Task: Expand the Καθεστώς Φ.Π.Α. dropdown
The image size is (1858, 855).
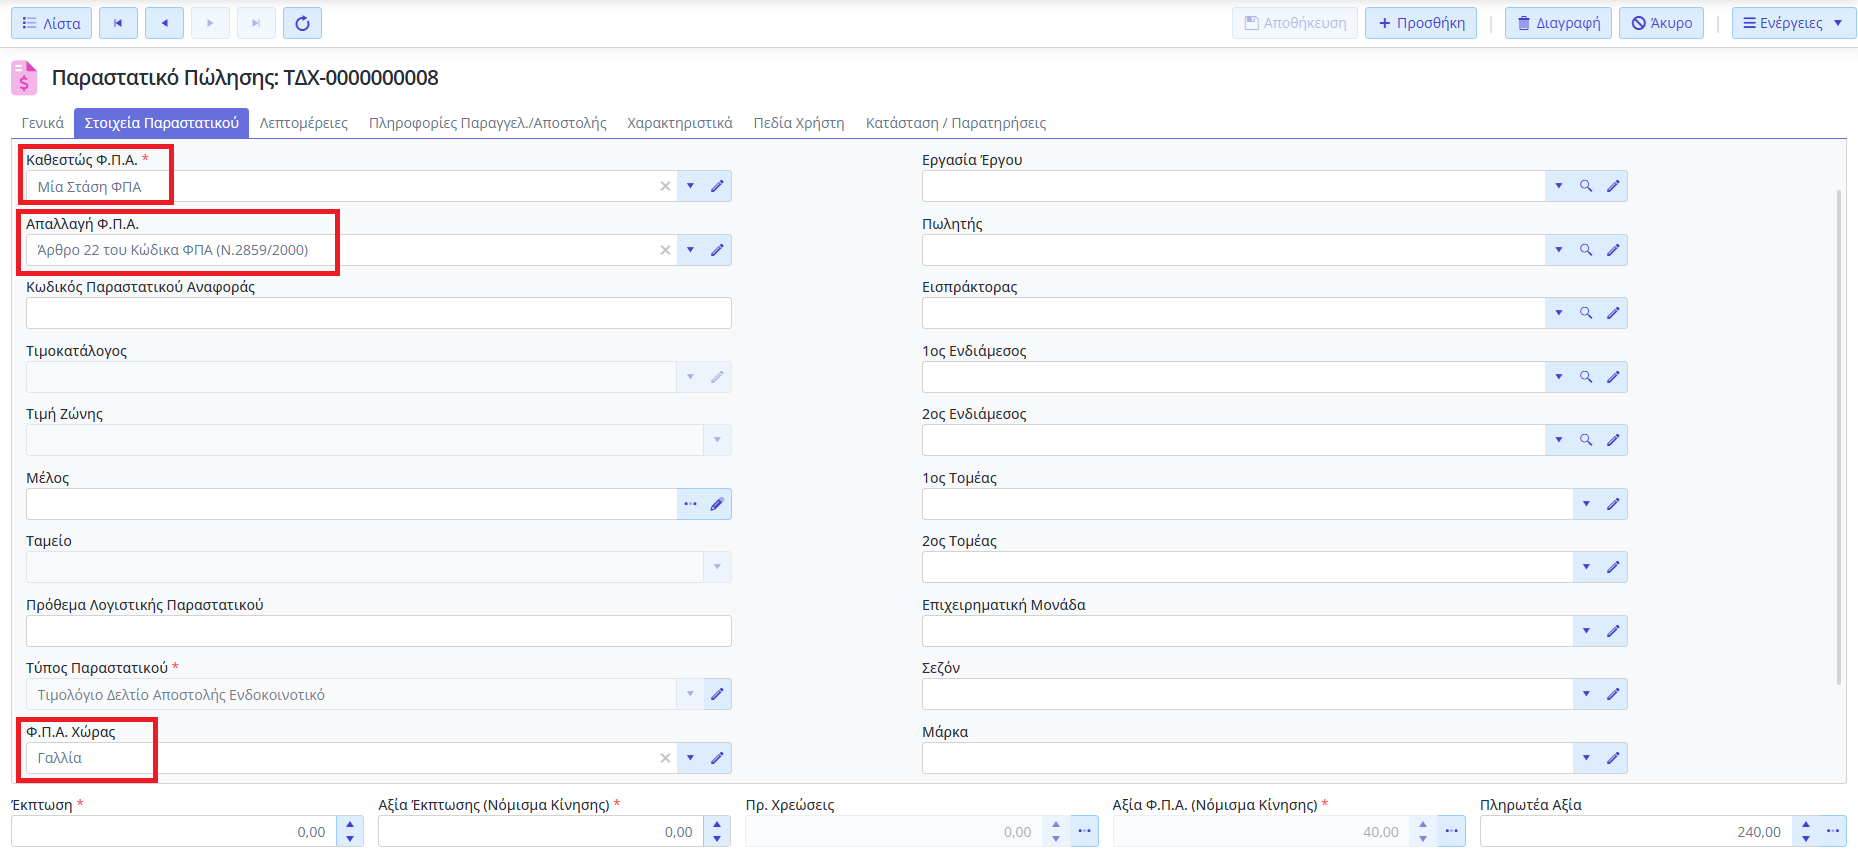Action: [690, 186]
